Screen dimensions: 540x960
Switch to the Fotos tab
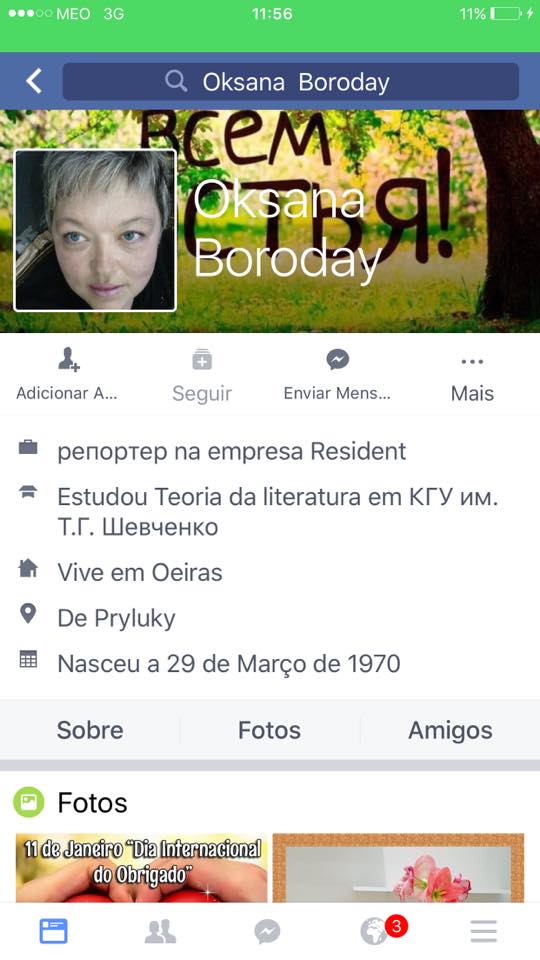pyautogui.click(x=269, y=730)
